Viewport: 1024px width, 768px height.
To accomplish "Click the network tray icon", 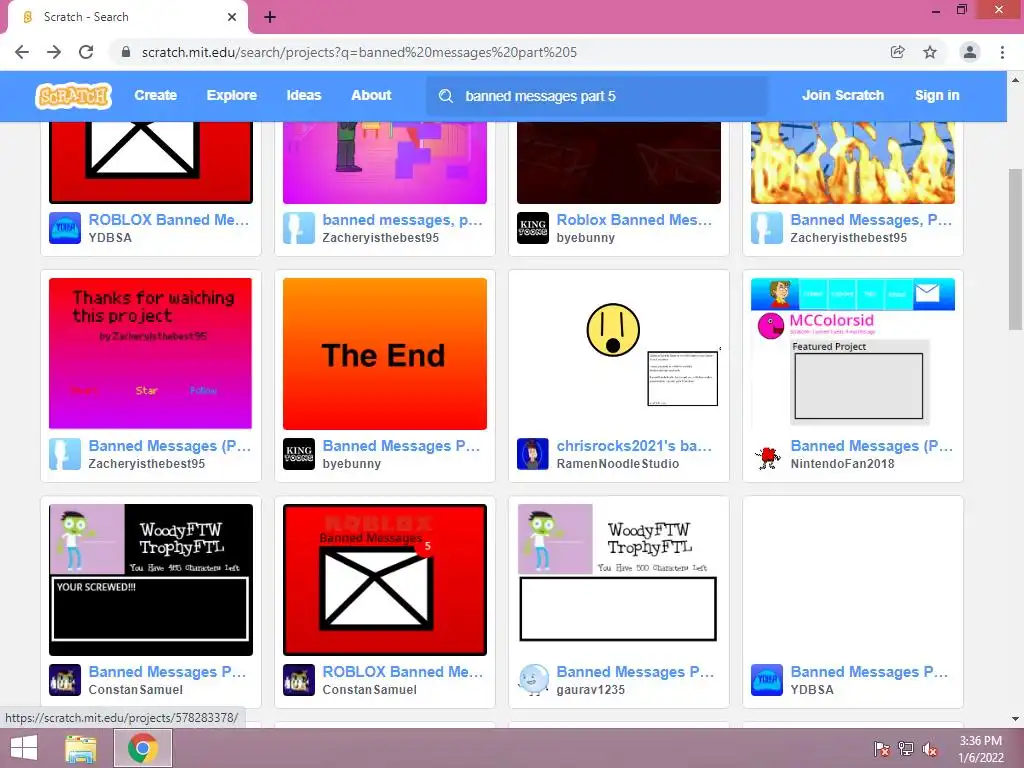I will pos(906,748).
